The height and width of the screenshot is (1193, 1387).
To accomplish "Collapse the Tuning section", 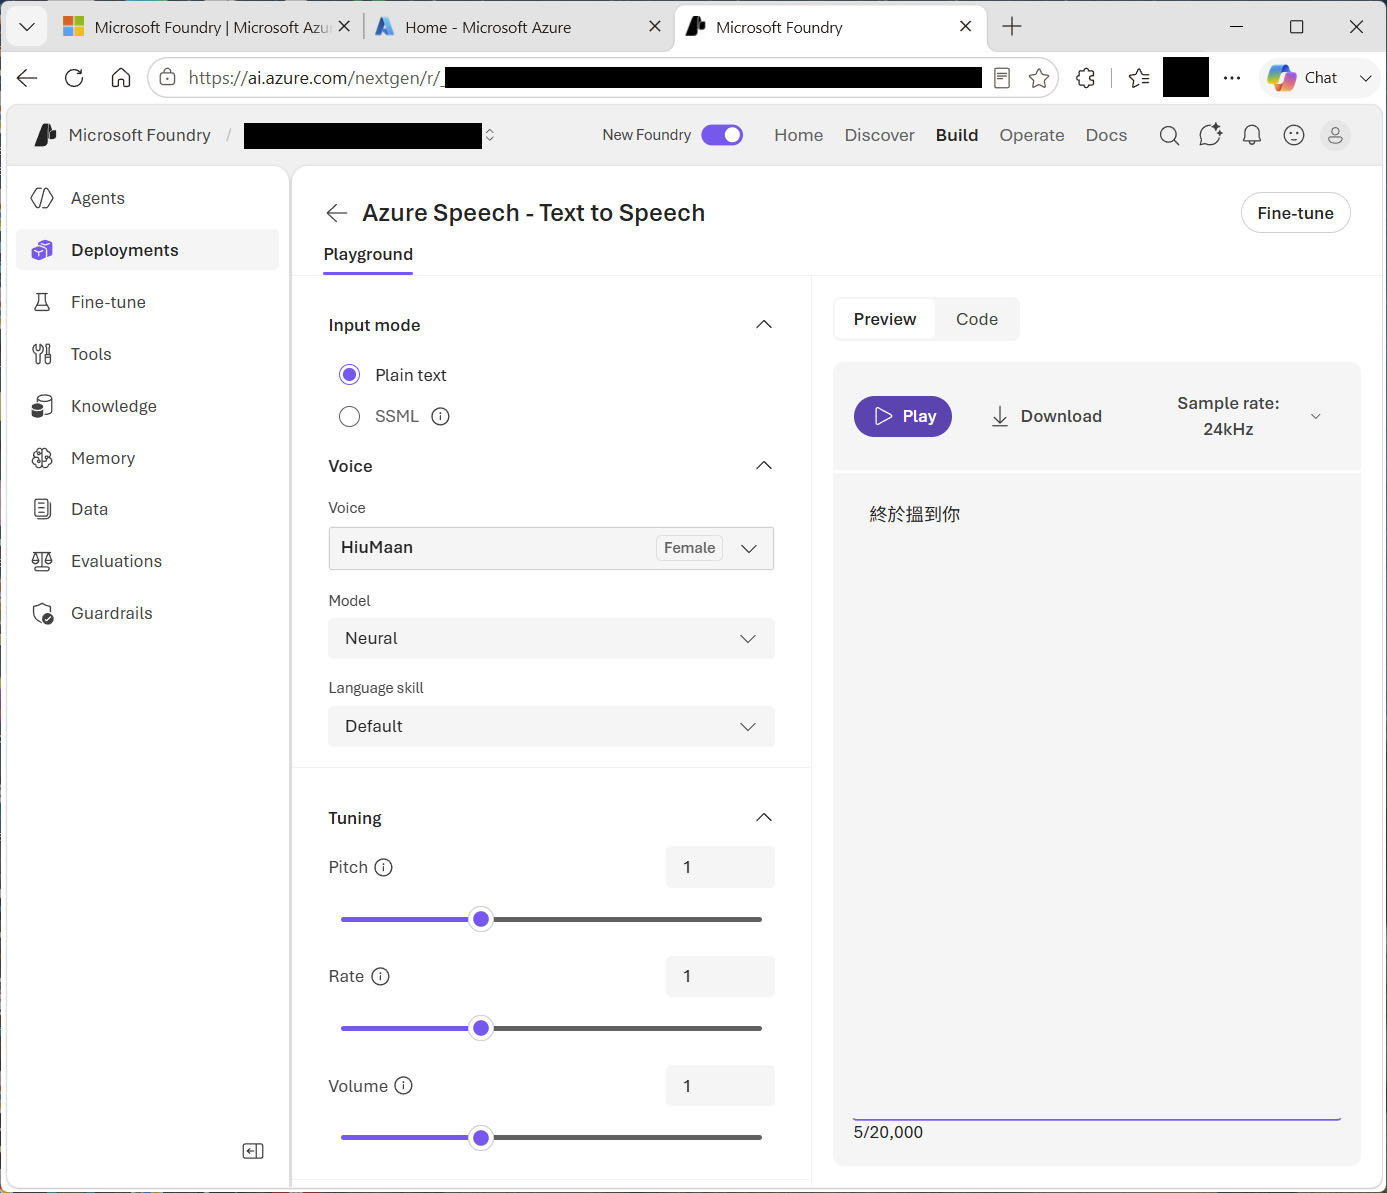I will 764,818.
